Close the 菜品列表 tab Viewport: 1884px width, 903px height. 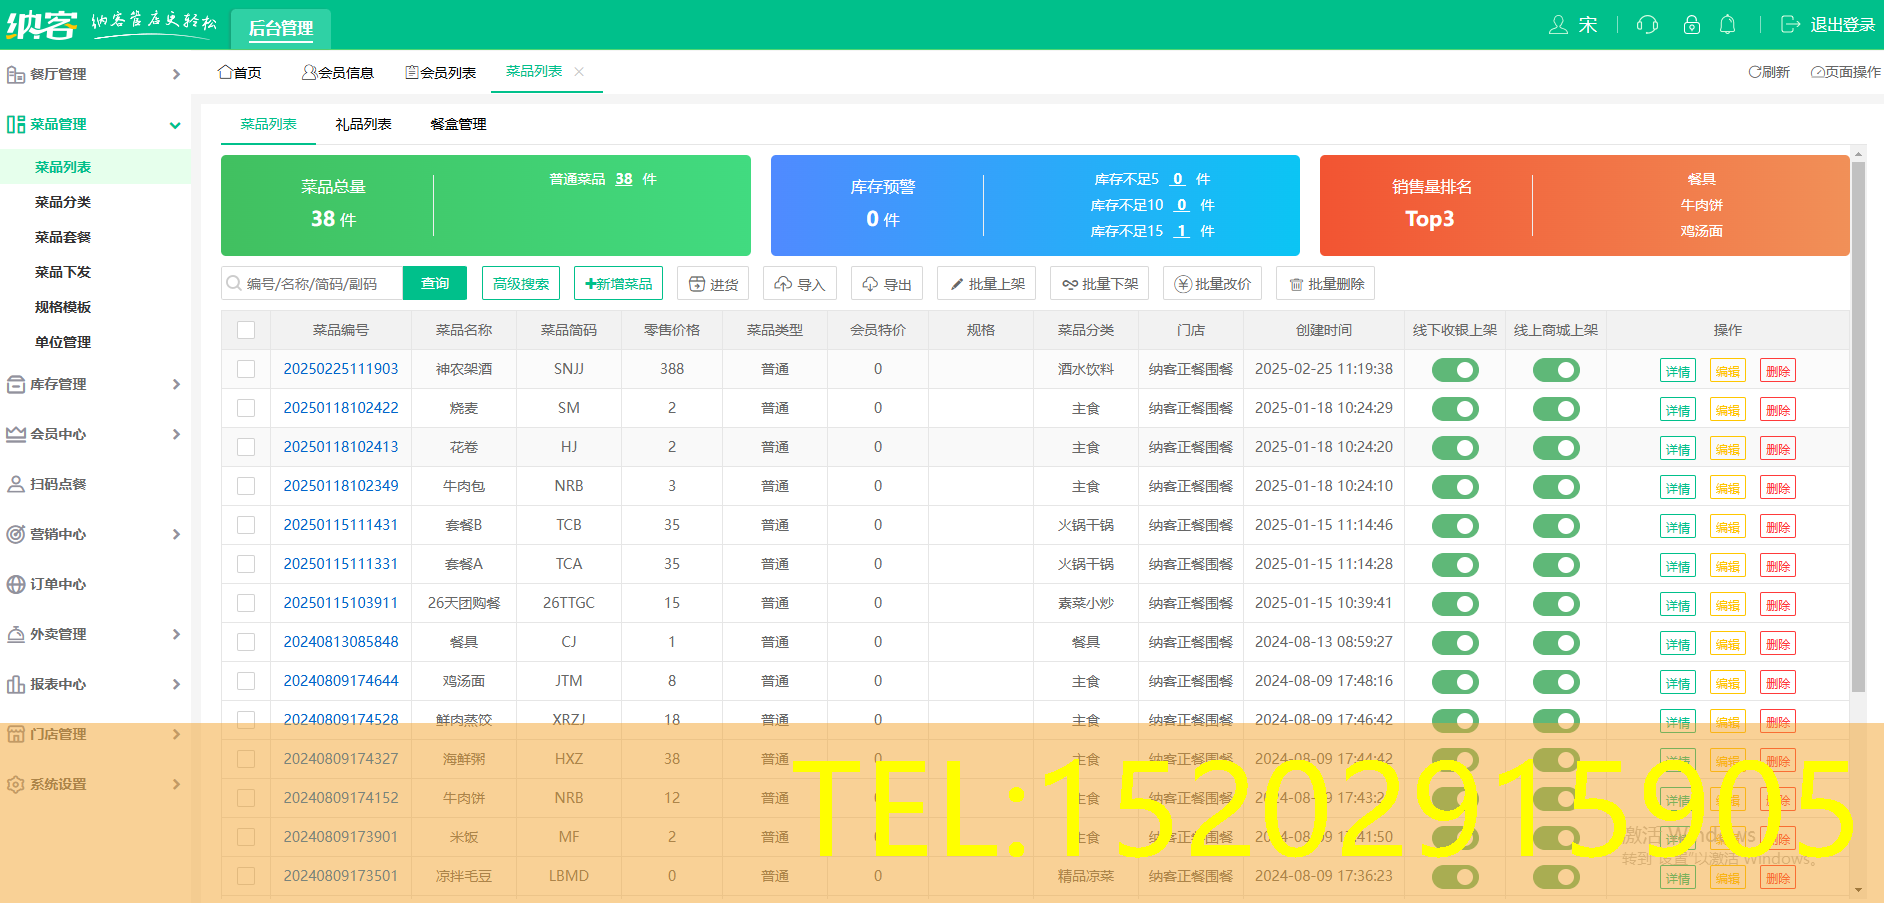(x=579, y=72)
